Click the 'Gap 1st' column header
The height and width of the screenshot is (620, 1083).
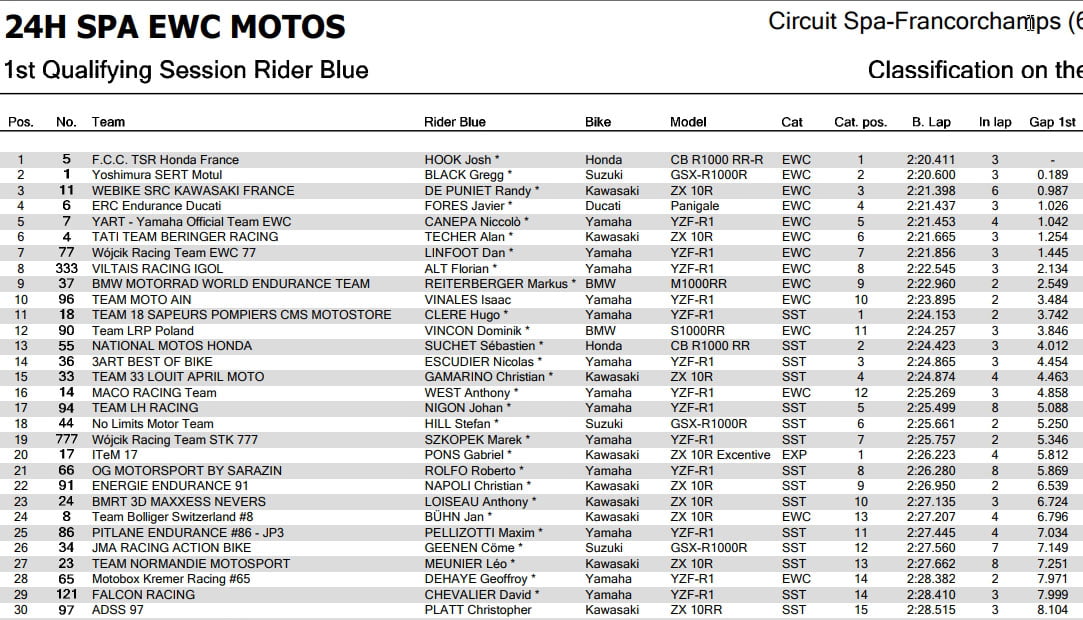[x=1053, y=122]
